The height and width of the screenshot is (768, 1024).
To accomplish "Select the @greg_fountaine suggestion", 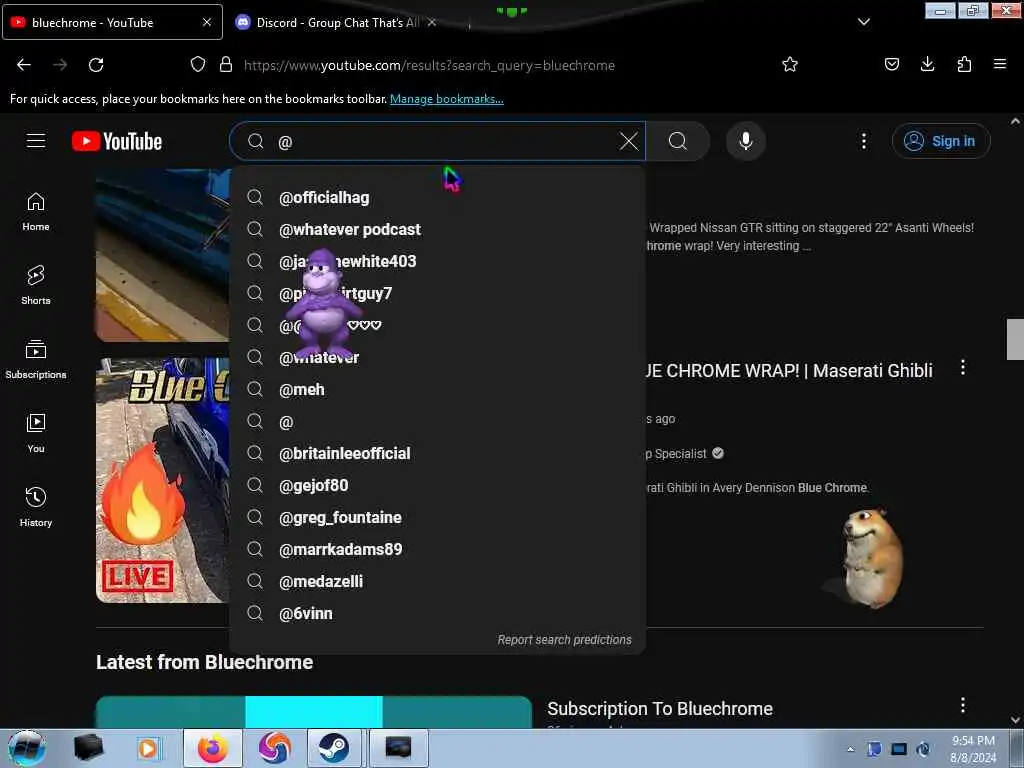I will (438, 517).
